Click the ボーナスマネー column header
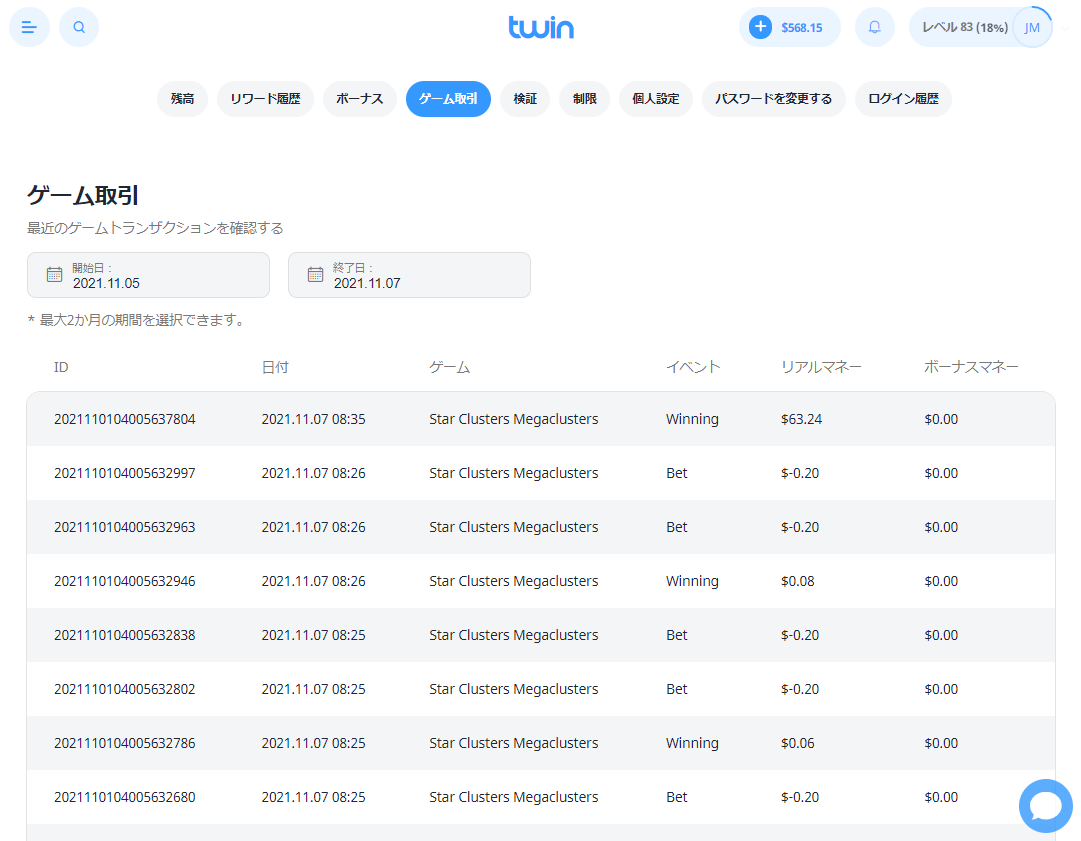The height and width of the screenshot is (841, 1081). [971, 367]
